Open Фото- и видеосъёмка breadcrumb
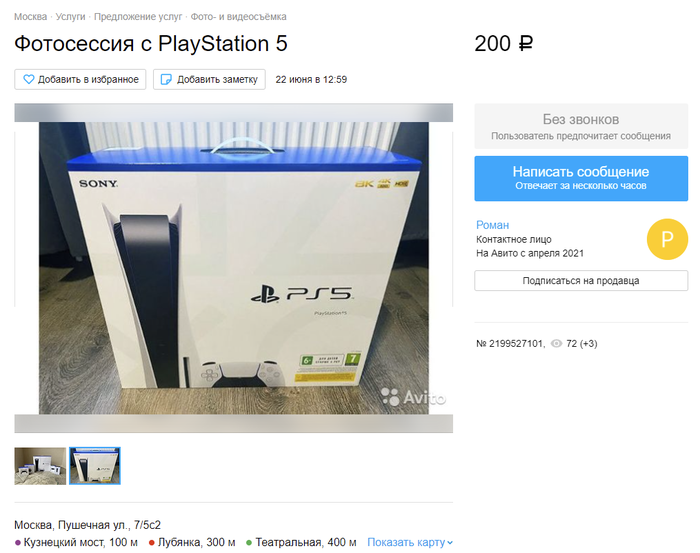Screen dimensions: 700x553 click(x=238, y=17)
